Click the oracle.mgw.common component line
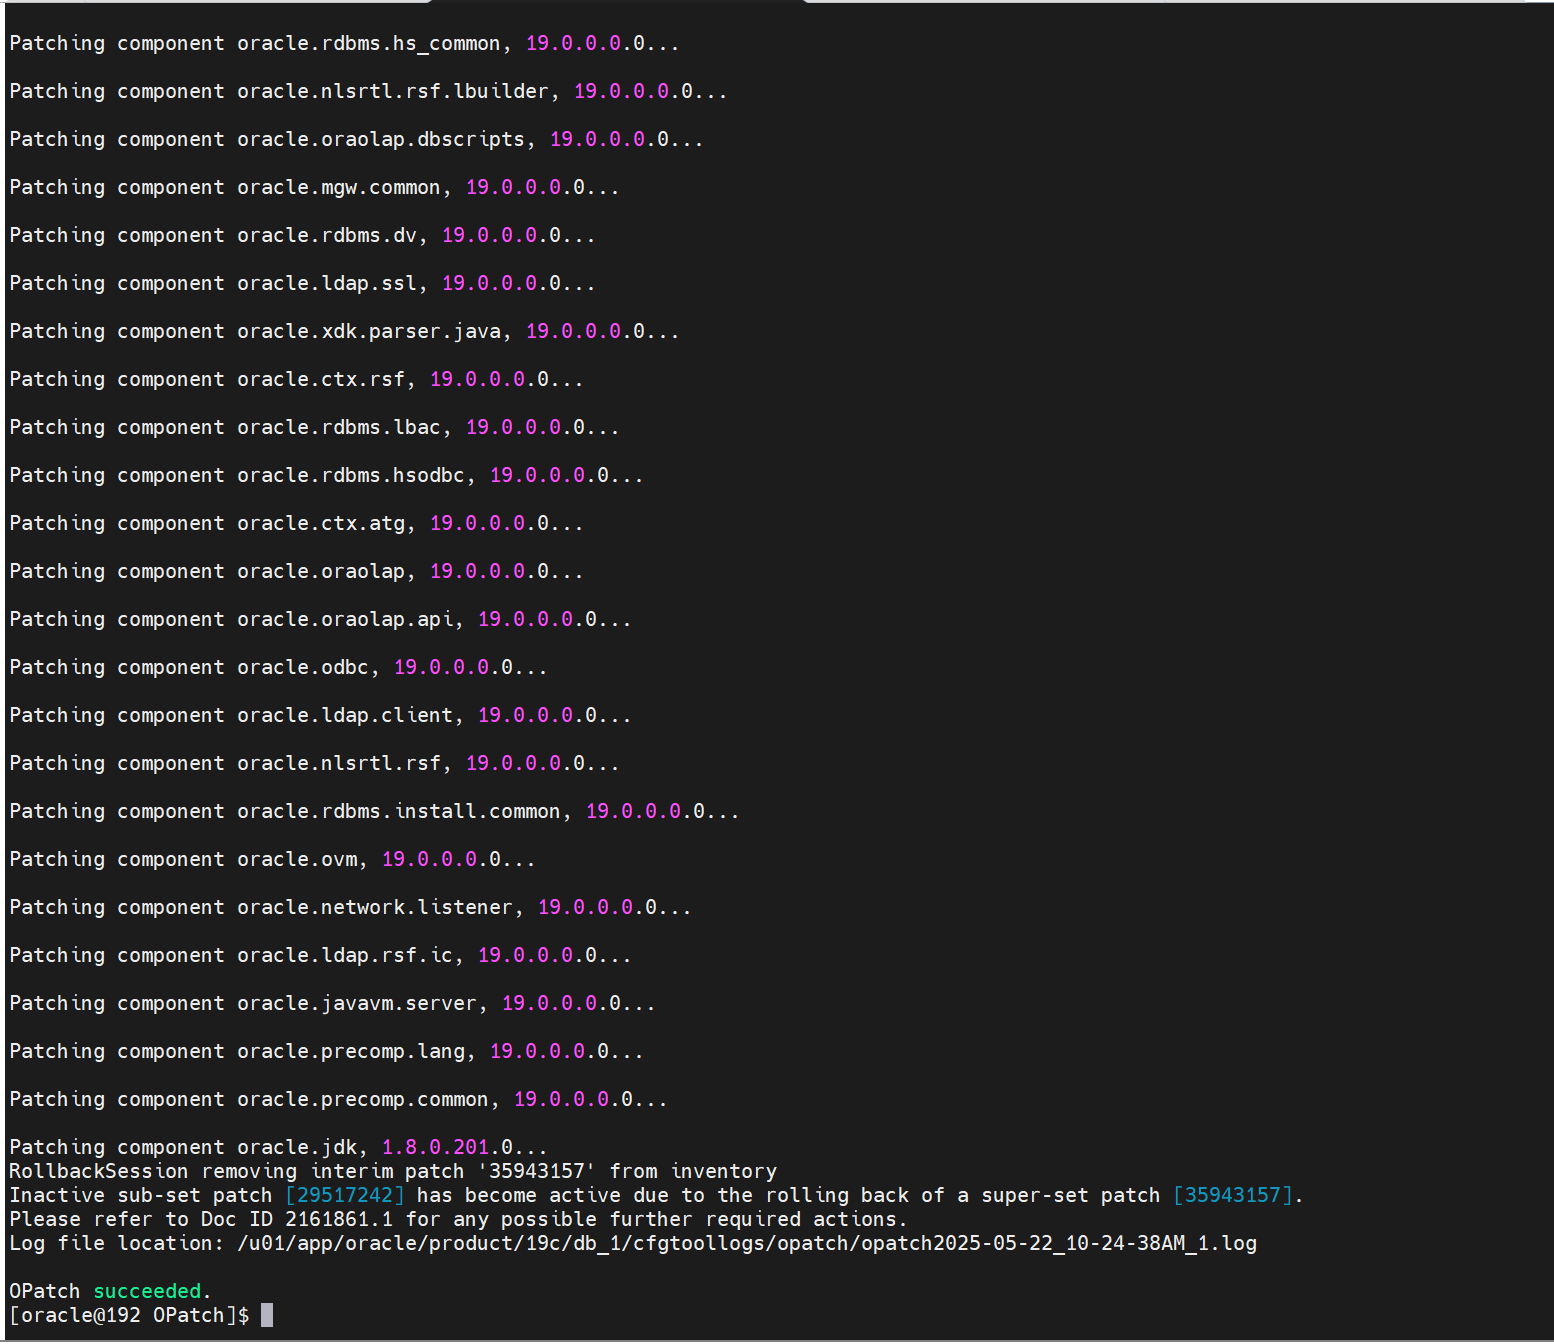 [314, 187]
